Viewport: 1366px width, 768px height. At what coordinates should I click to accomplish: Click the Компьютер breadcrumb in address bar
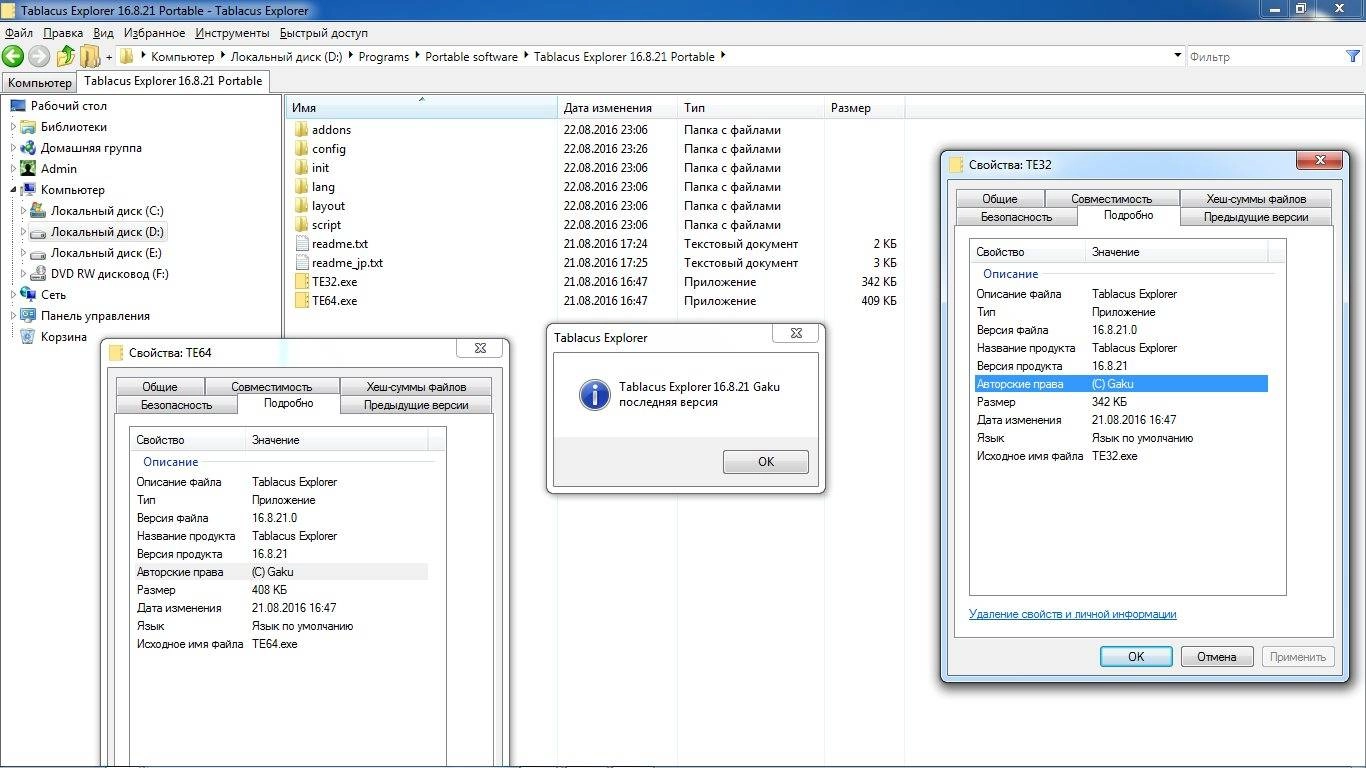(x=182, y=56)
